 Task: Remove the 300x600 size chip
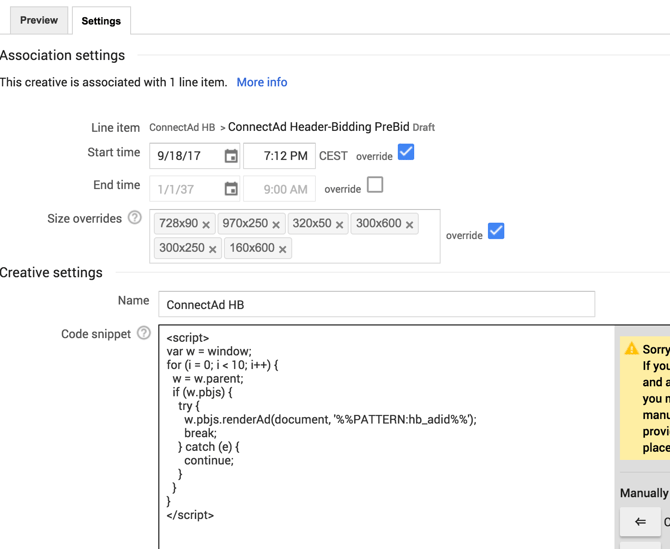(409, 225)
